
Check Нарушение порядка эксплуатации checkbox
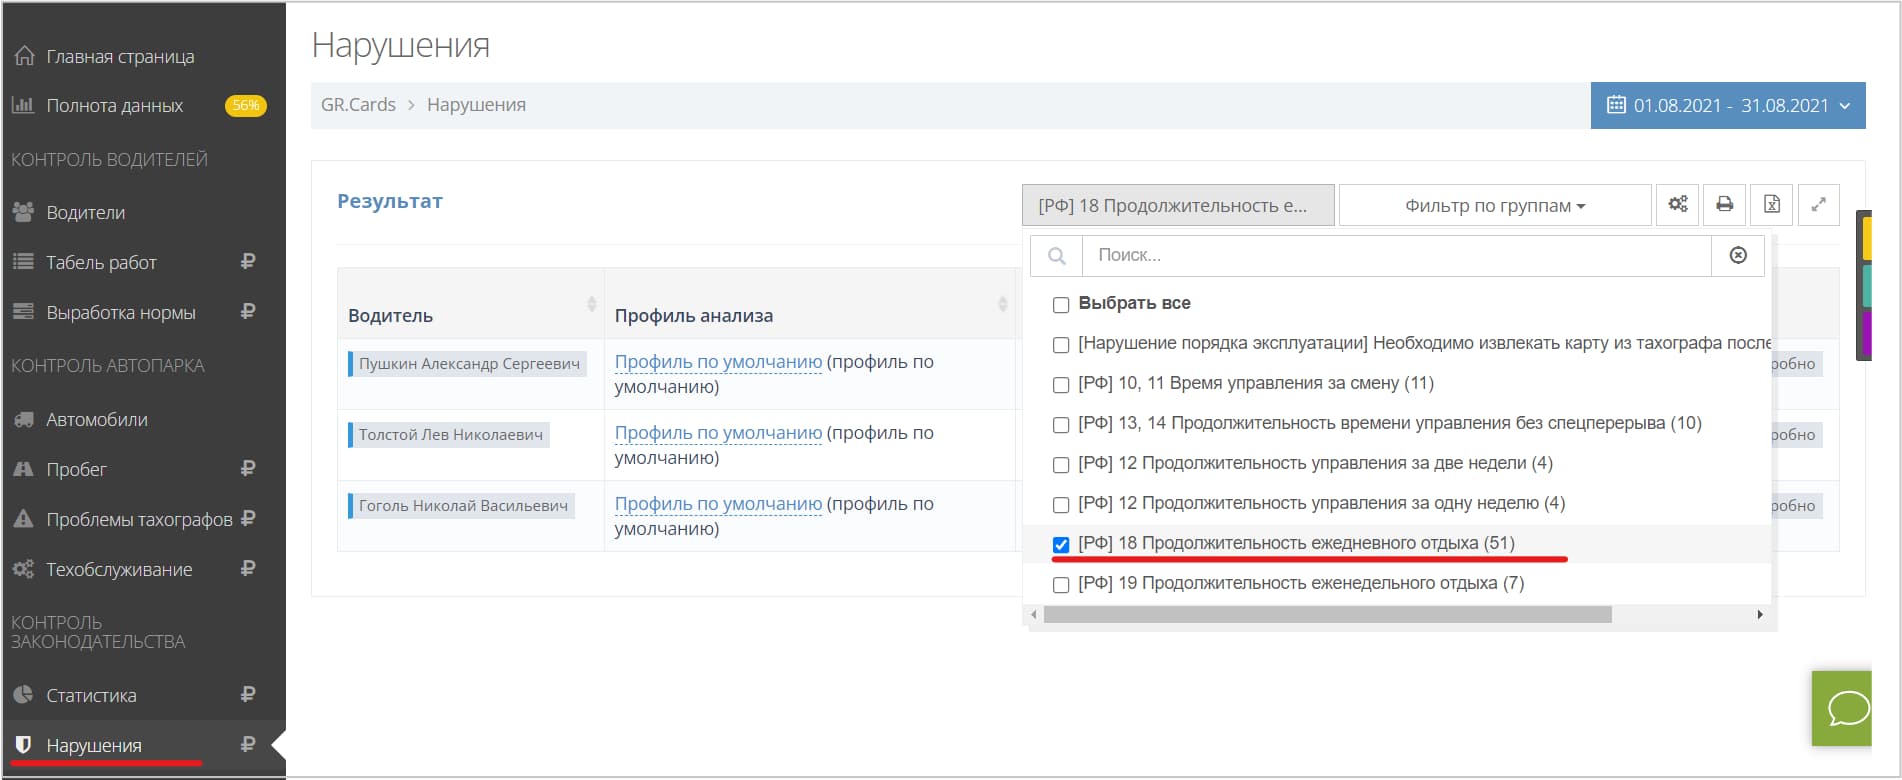1061,344
